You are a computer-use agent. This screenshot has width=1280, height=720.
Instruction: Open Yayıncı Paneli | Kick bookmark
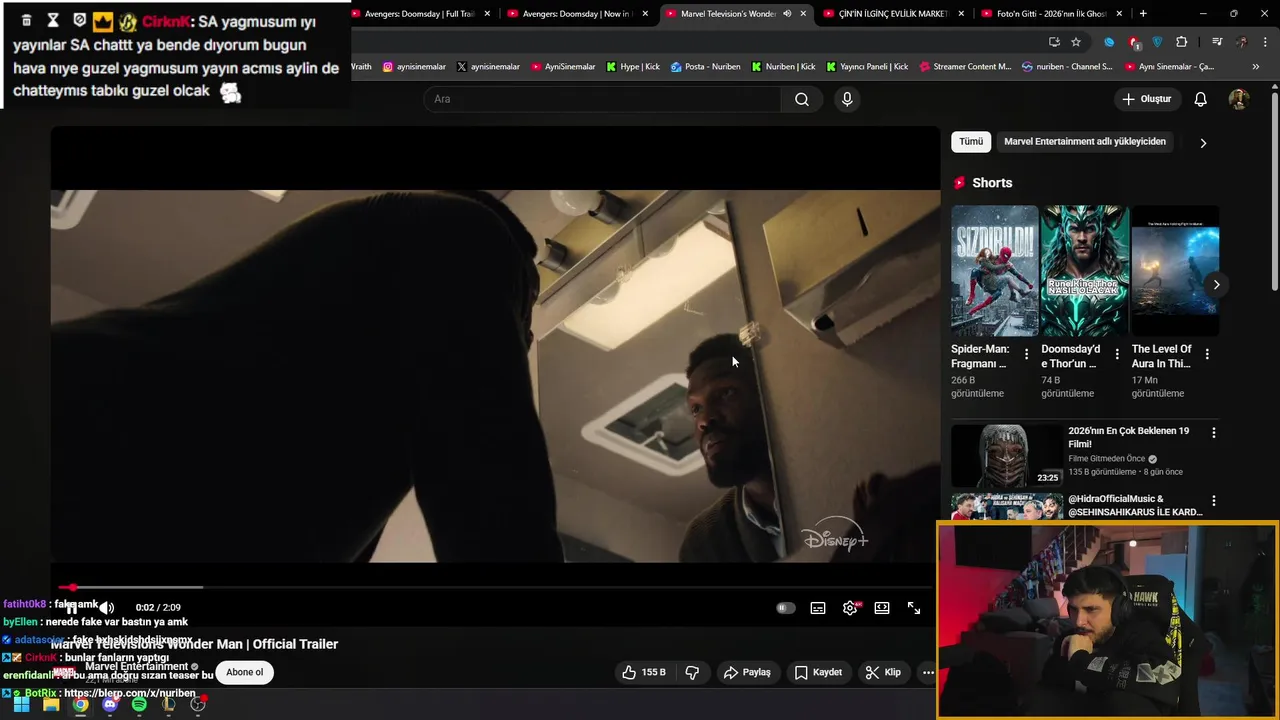pos(866,67)
